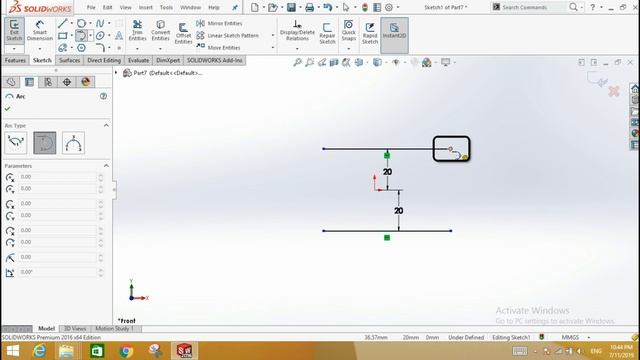The image size is (640, 360).
Task: Open Display/Delete Relations tool
Action: pyautogui.click(x=297, y=30)
